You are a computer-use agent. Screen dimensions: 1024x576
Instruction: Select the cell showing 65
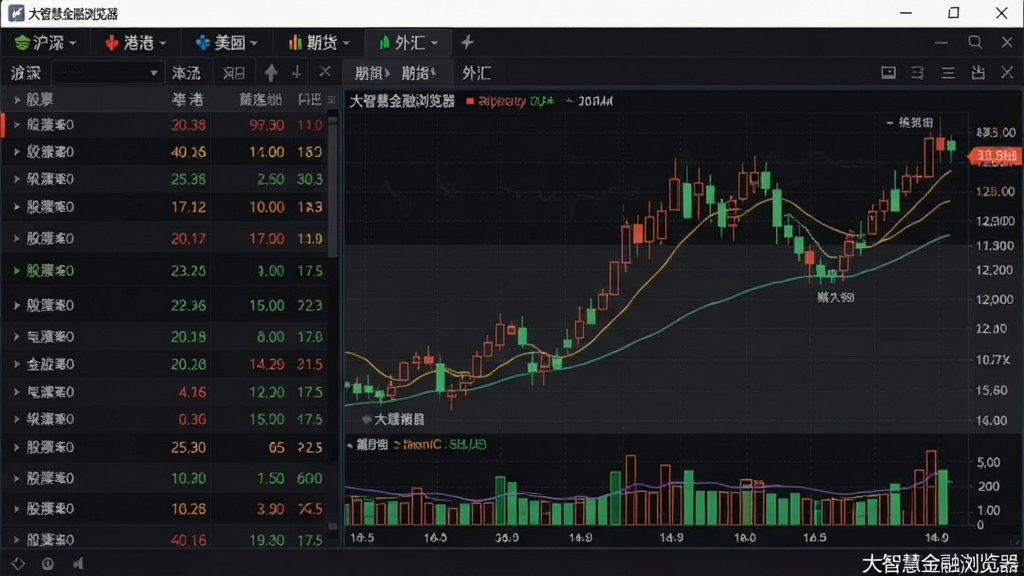(x=276, y=447)
